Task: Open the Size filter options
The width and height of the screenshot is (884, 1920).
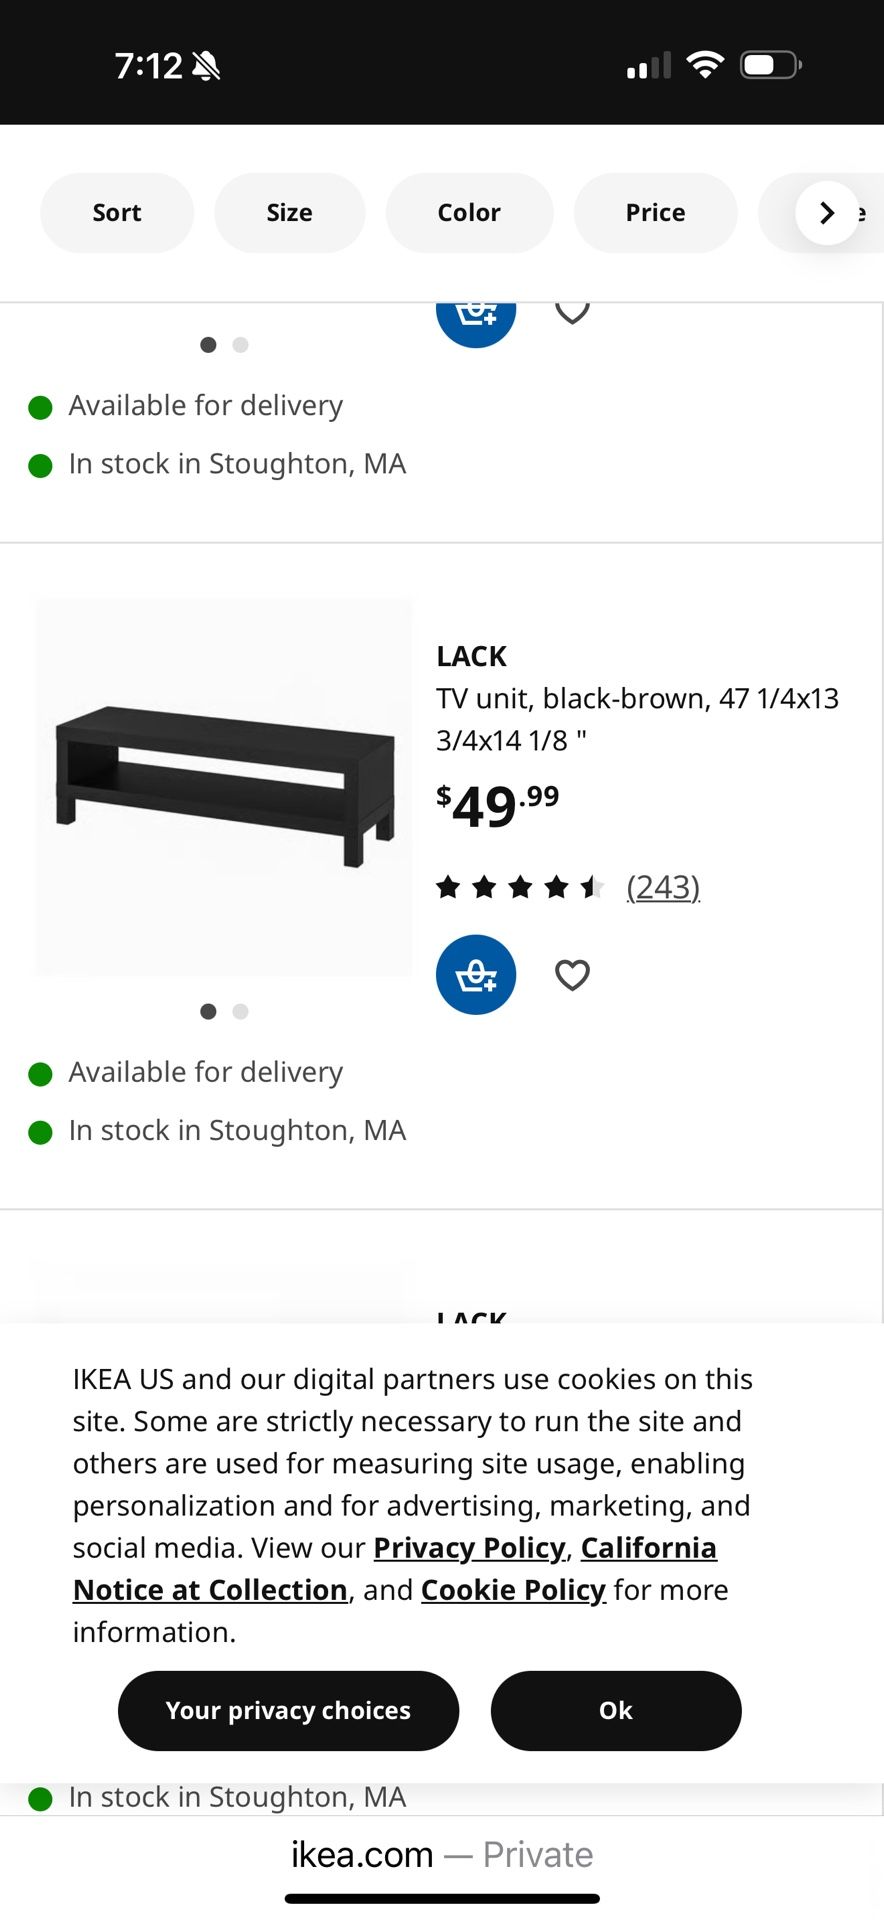Action: coord(289,213)
